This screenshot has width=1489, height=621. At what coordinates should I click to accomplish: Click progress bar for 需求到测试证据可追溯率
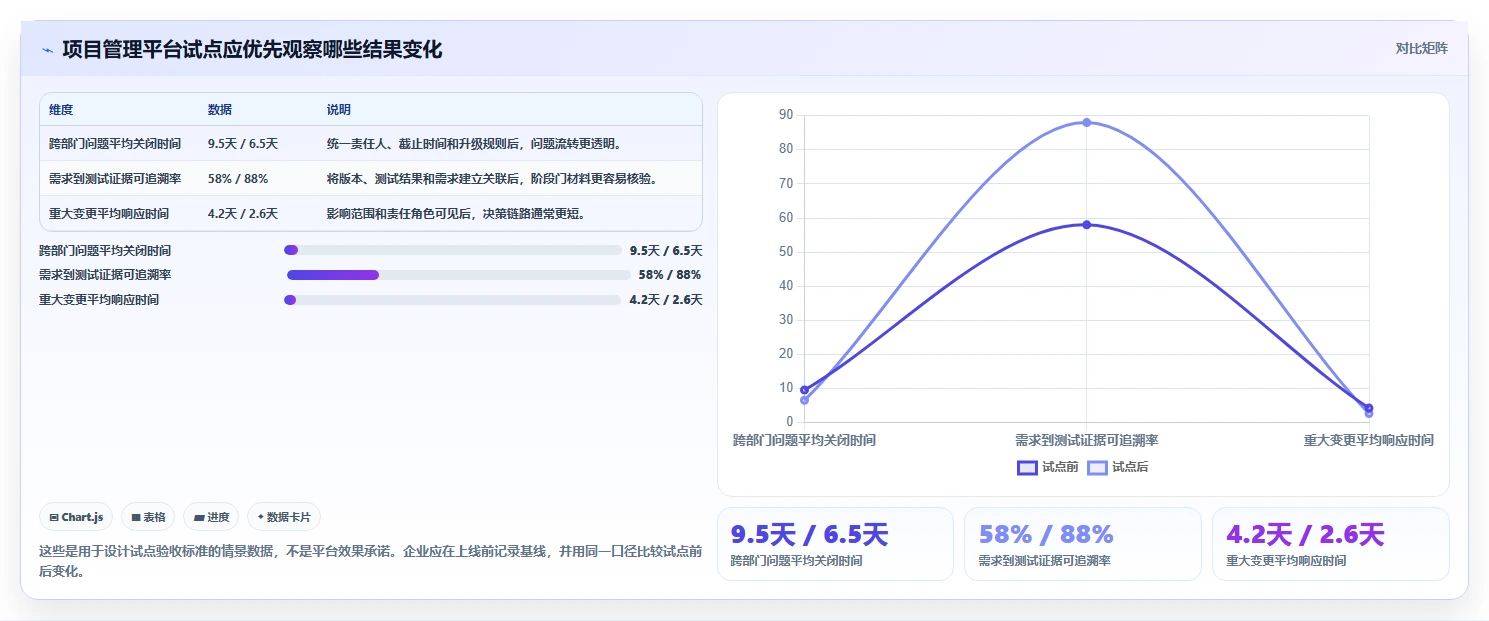tap(458, 275)
